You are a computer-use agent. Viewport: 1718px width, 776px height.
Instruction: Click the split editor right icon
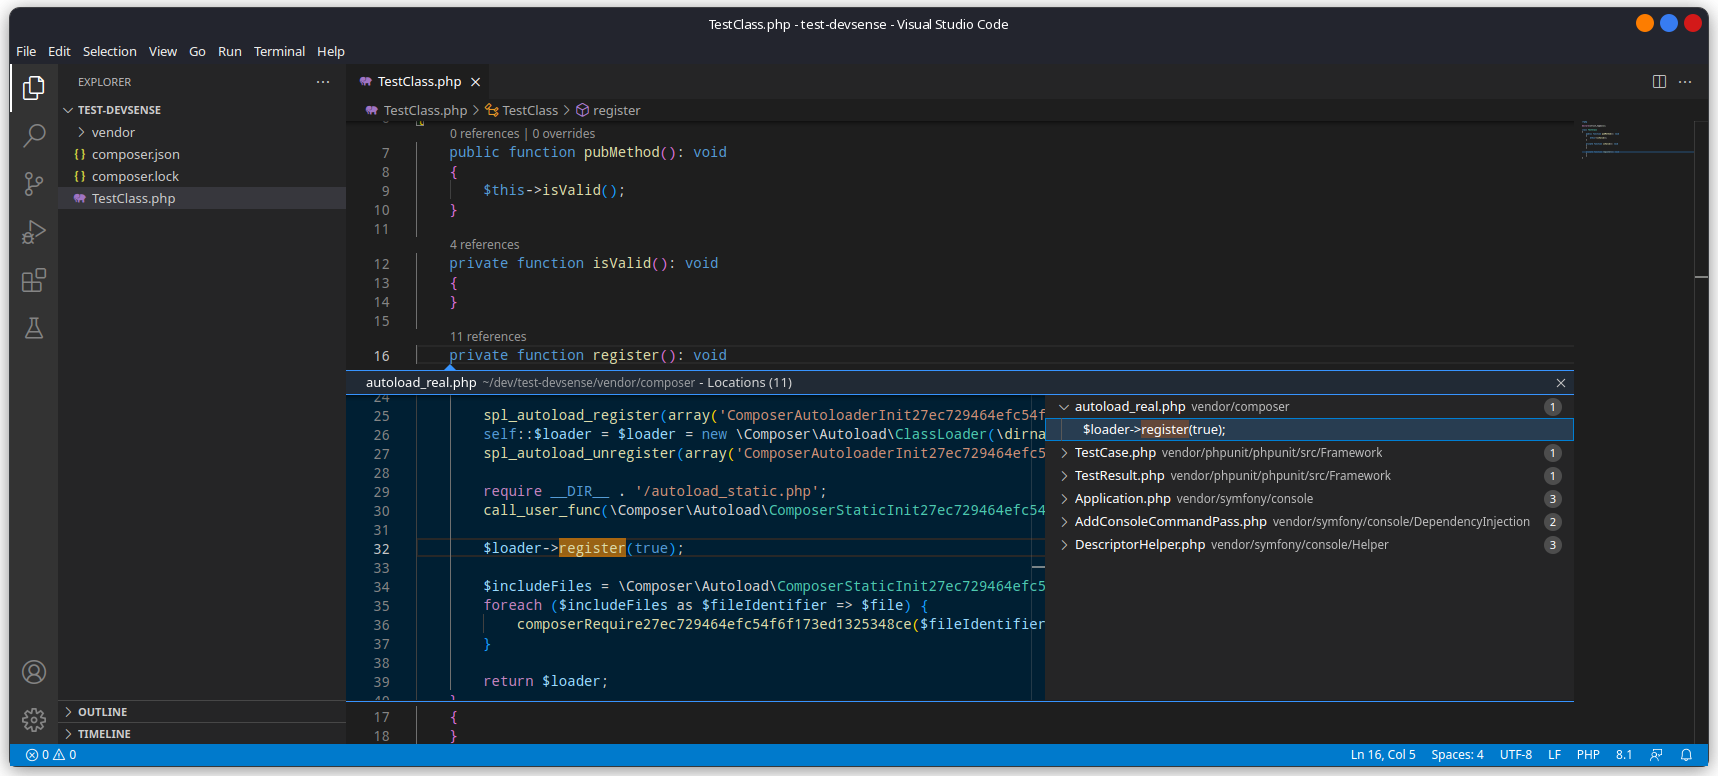tap(1659, 82)
